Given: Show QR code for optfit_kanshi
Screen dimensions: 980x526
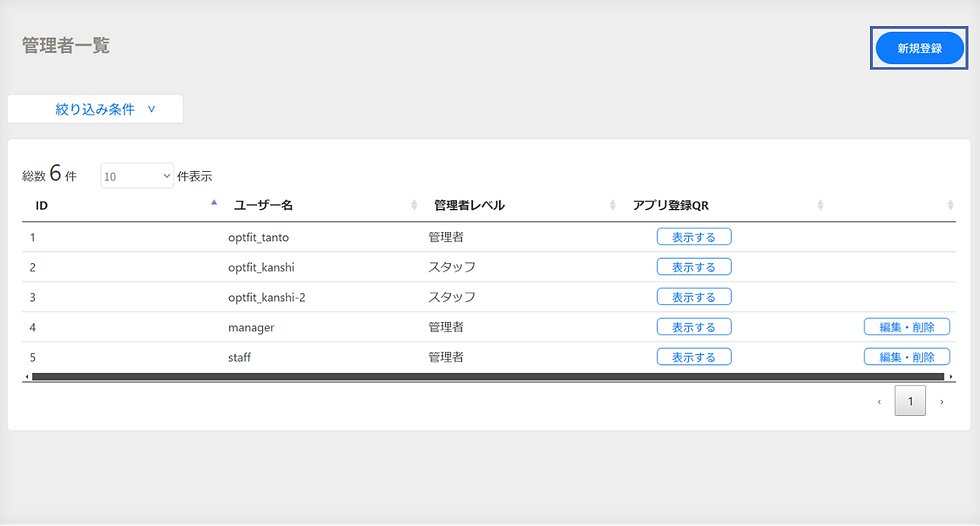Looking at the screenshot, I should [x=694, y=267].
